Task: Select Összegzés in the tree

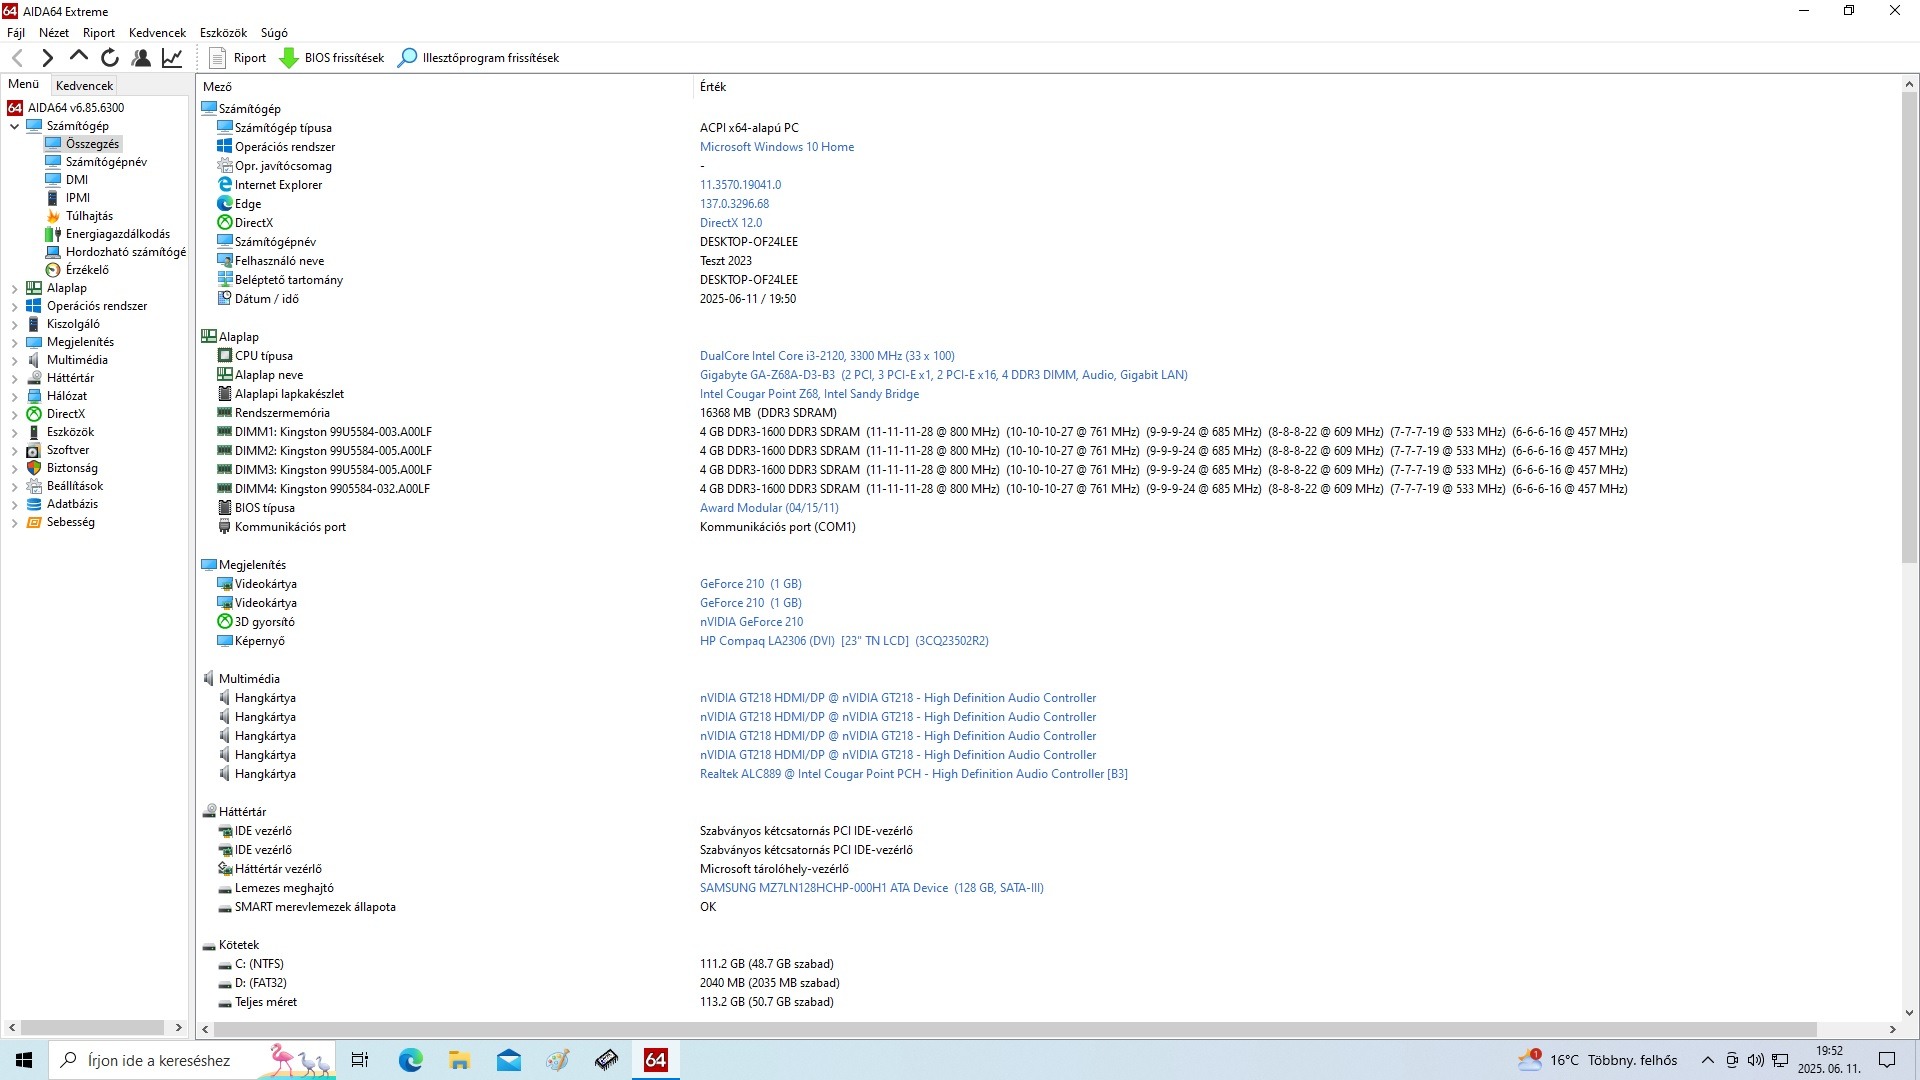Action: click(x=92, y=144)
